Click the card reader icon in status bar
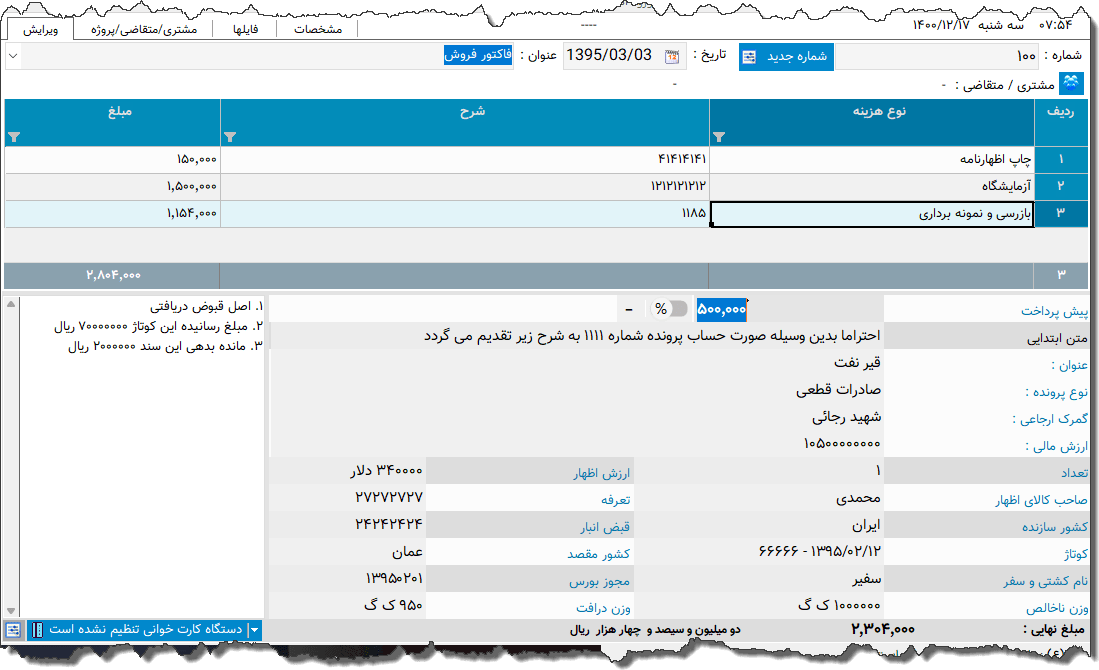 pos(37,630)
